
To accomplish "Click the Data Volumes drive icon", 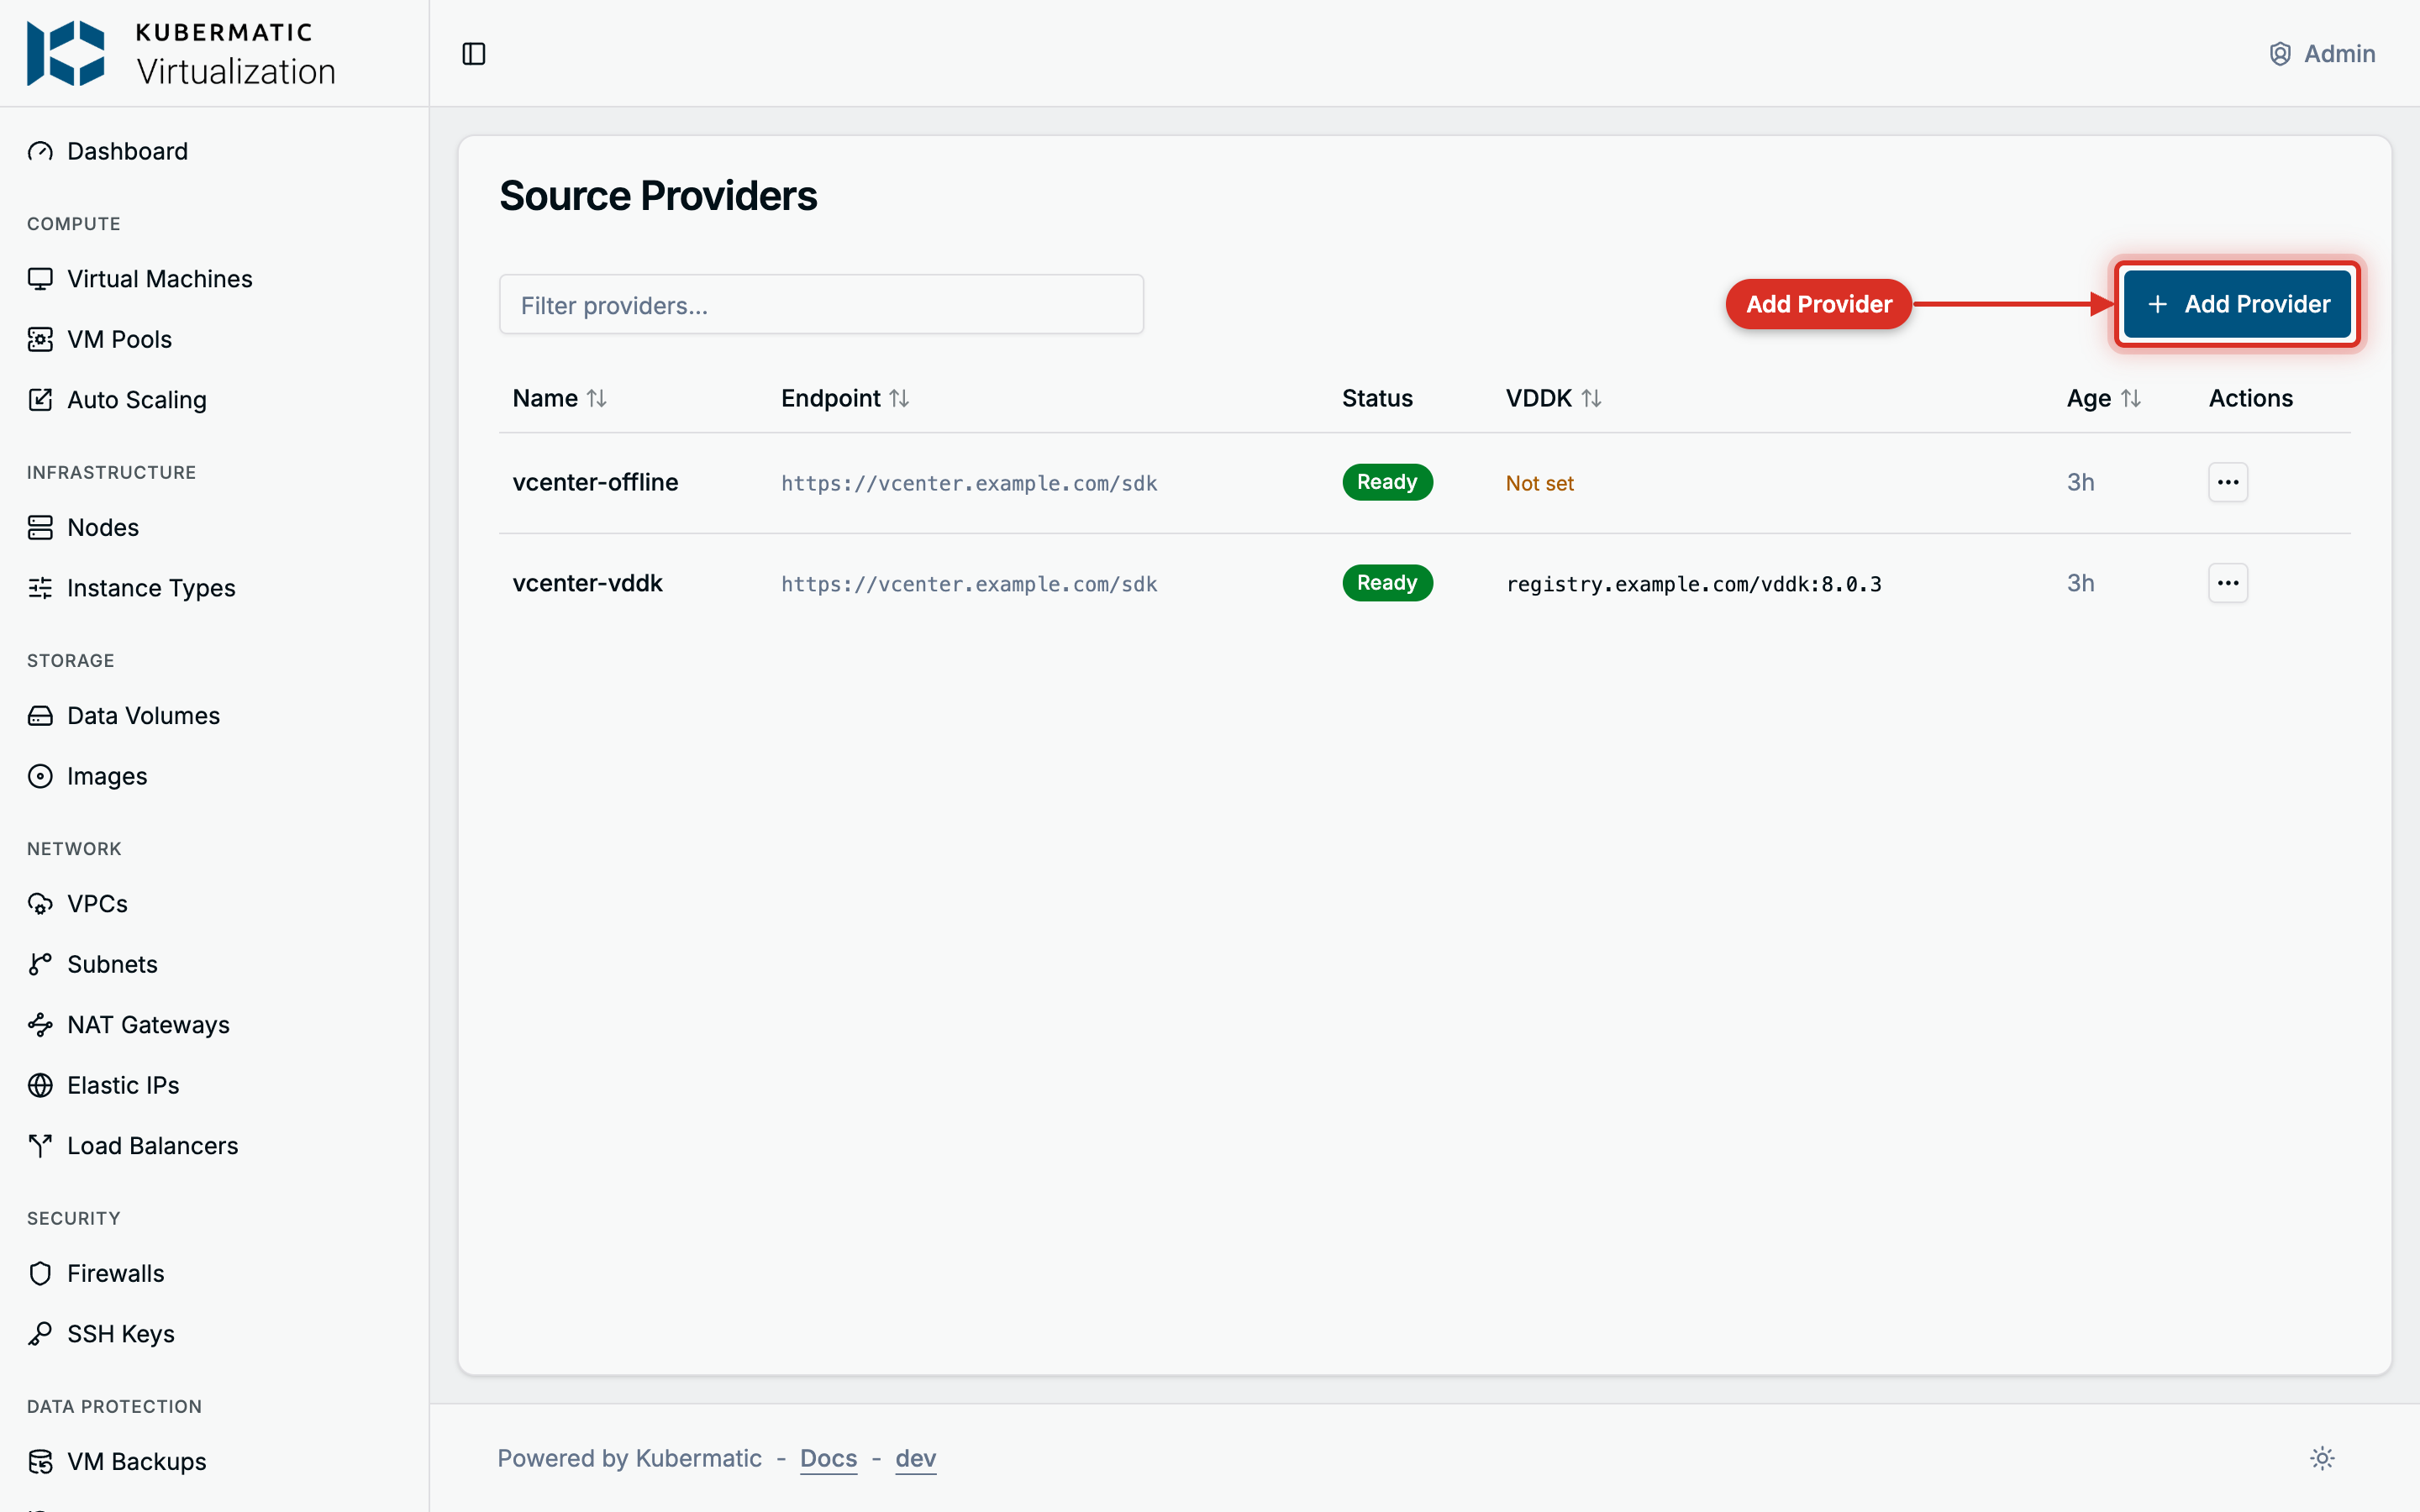I will [x=40, y=716].
